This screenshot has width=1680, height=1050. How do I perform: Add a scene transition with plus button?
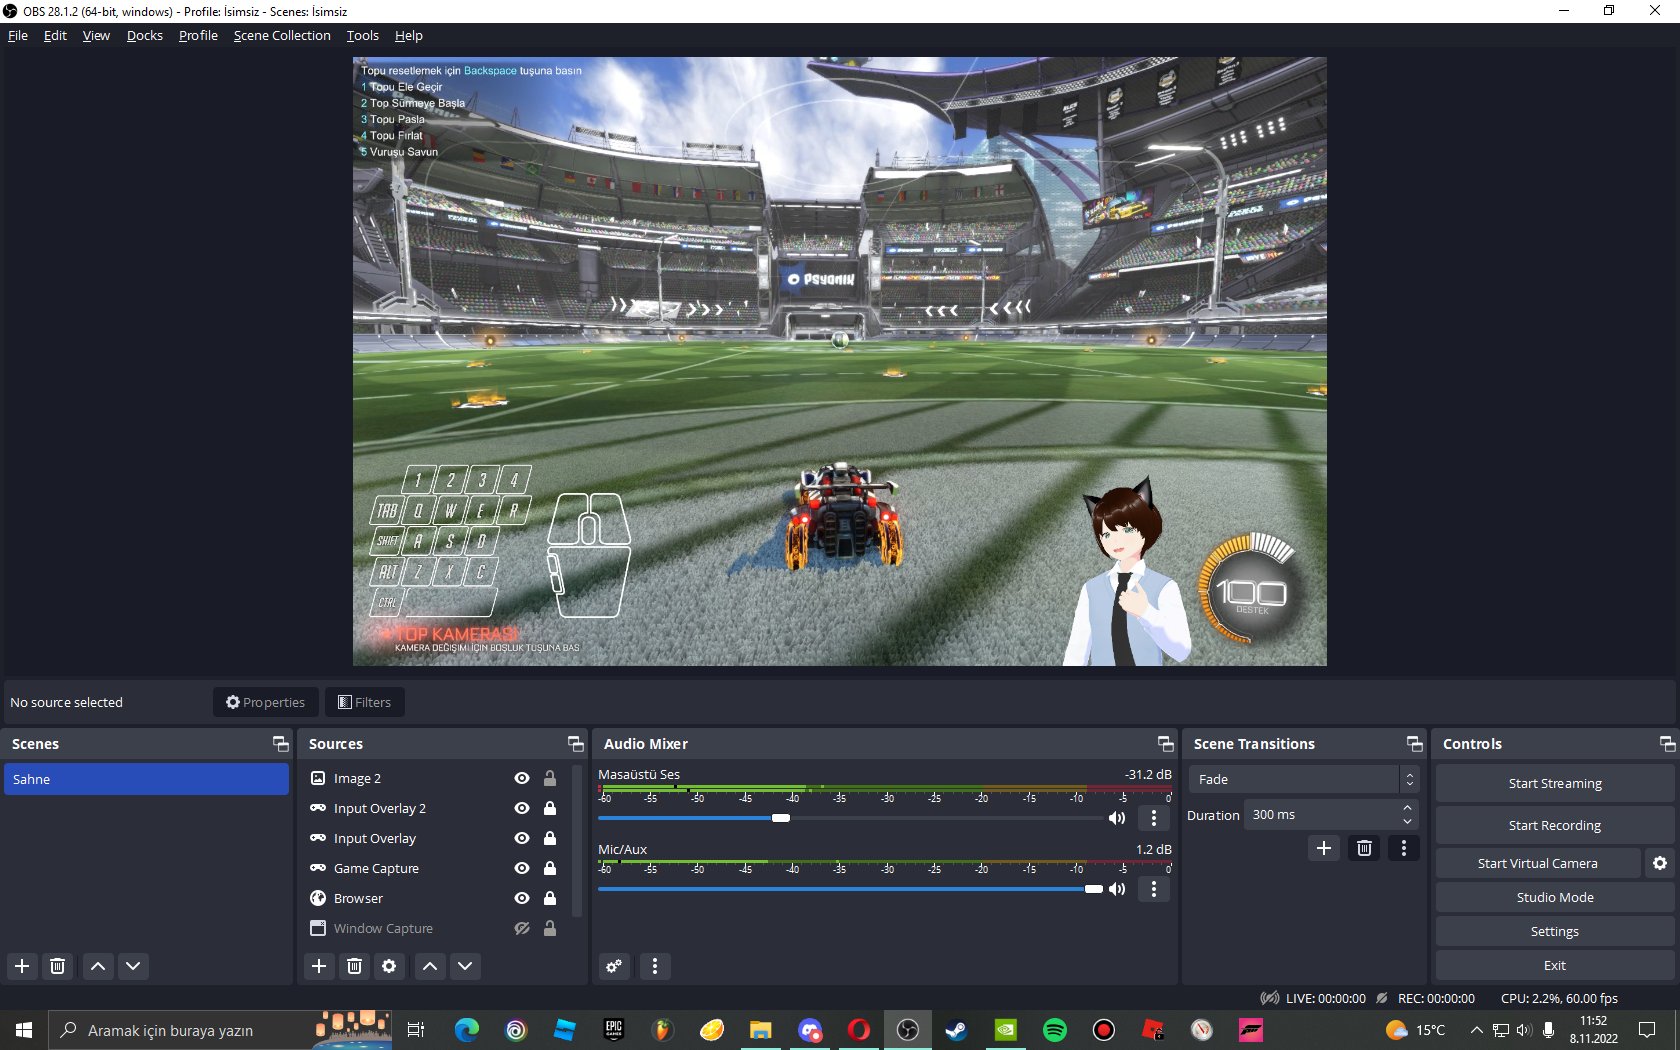tap(1324, 848)
